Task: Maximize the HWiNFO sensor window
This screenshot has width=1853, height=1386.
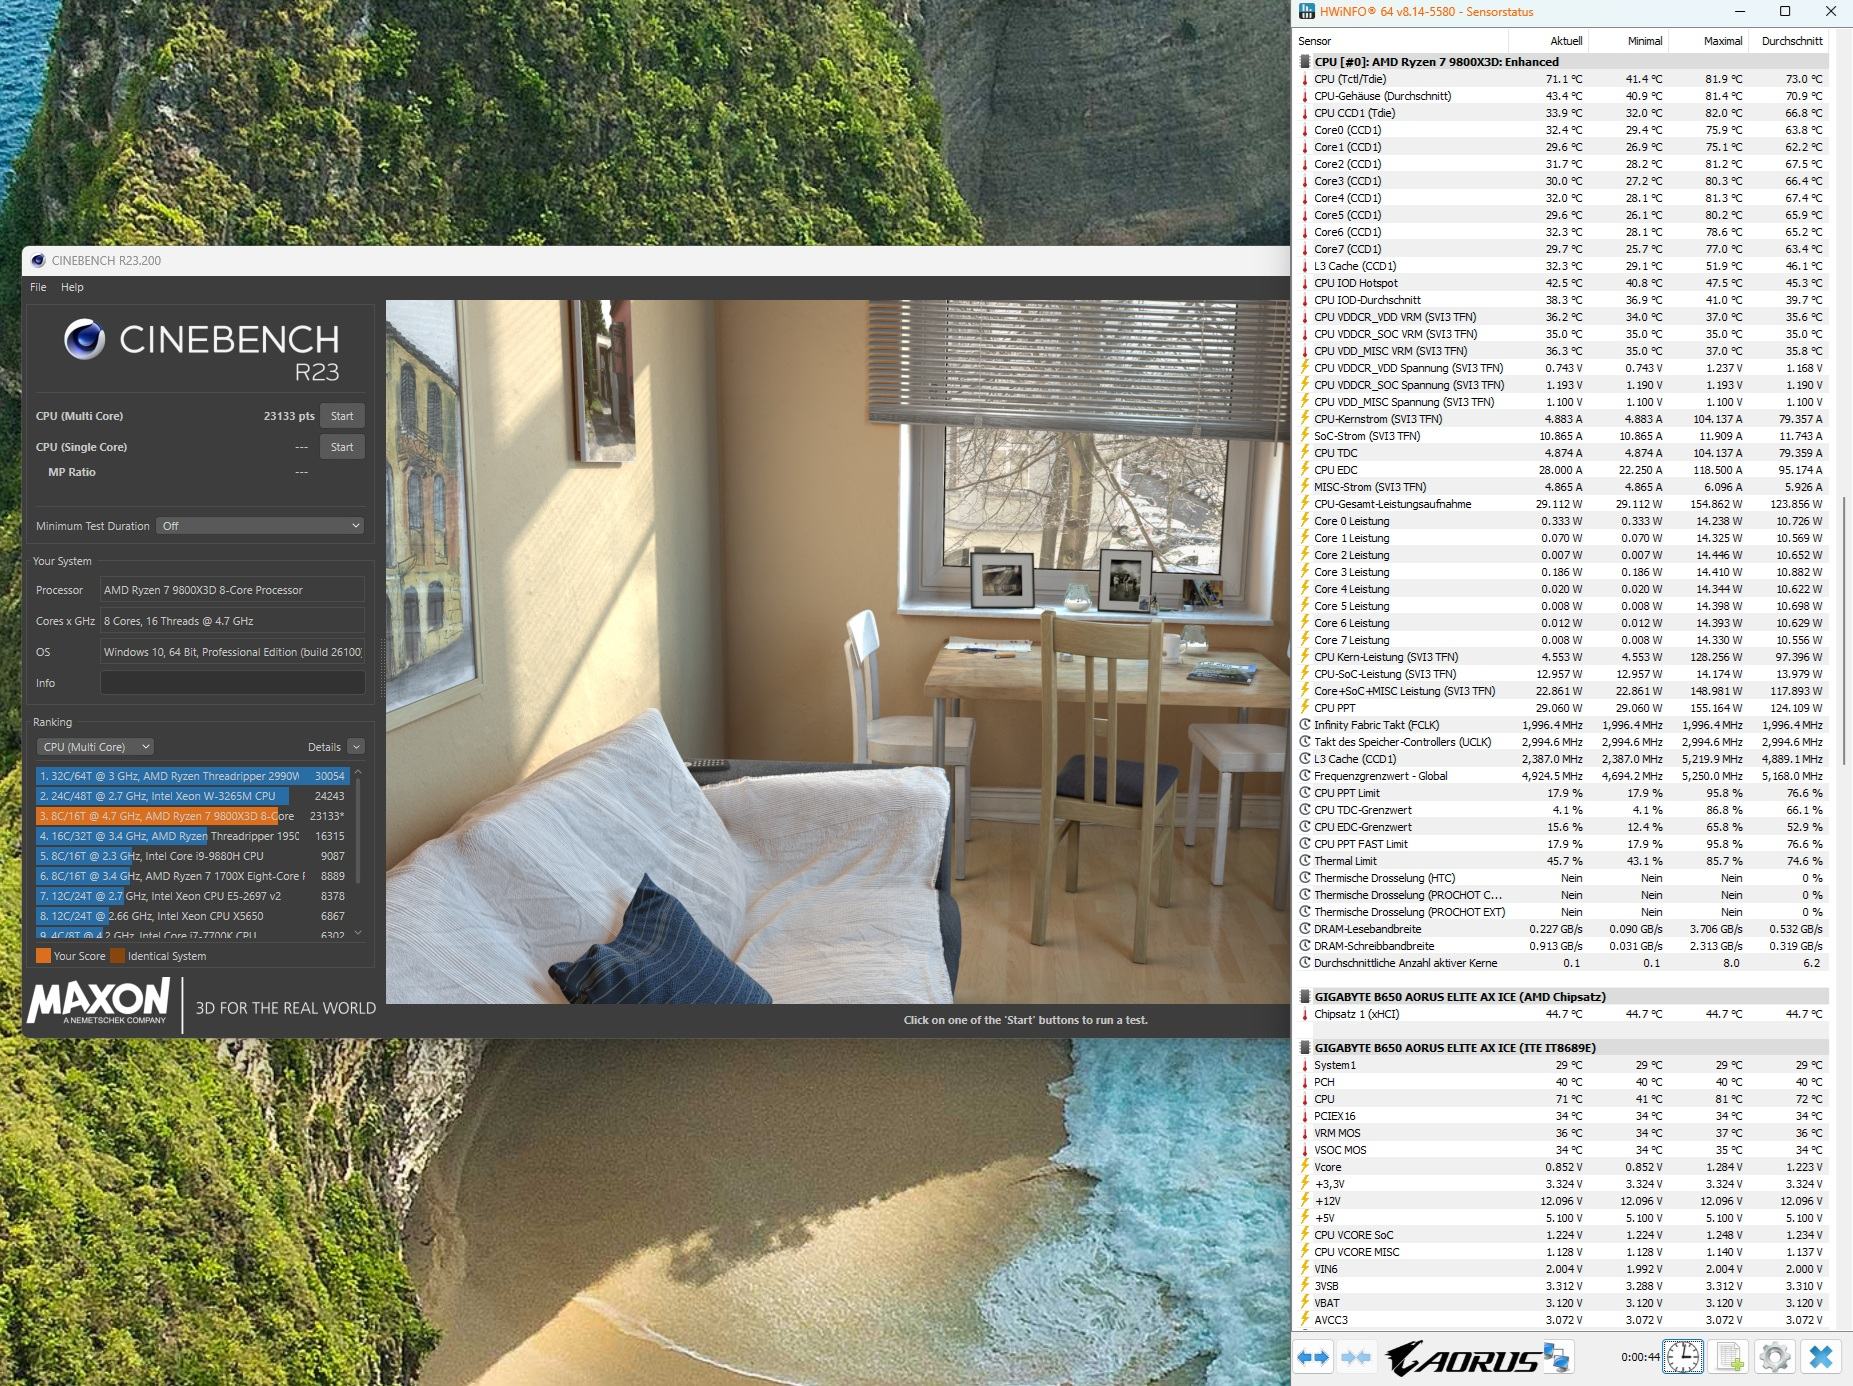Action: coord(1785,12)
